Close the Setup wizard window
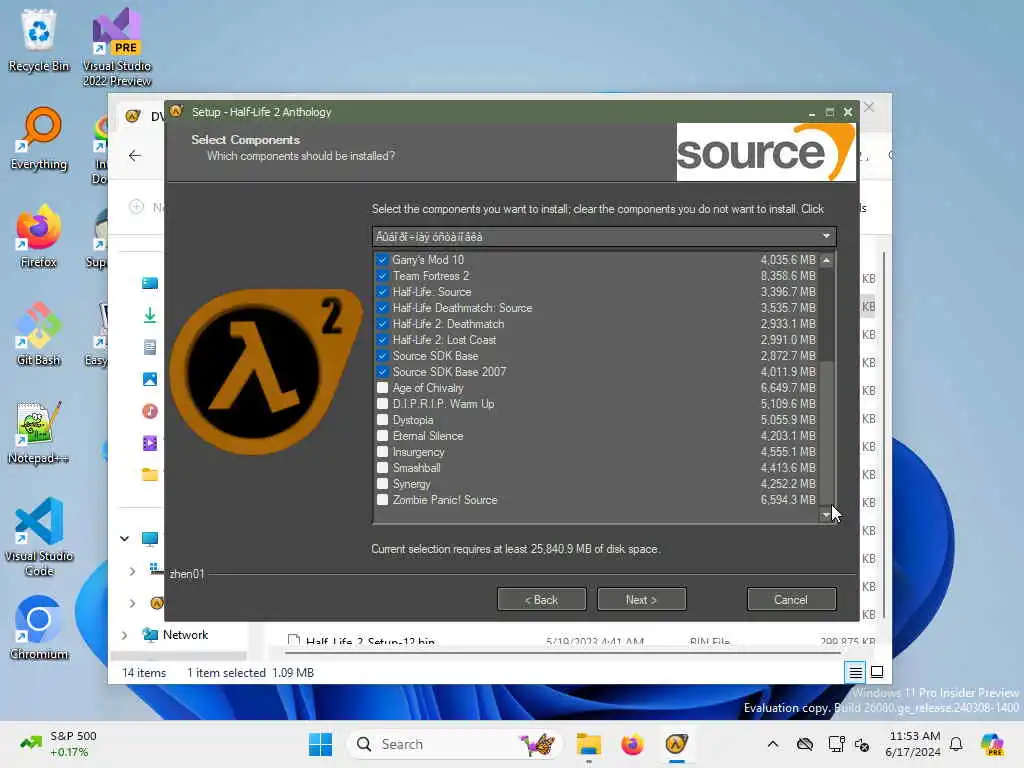 point(848,112)
